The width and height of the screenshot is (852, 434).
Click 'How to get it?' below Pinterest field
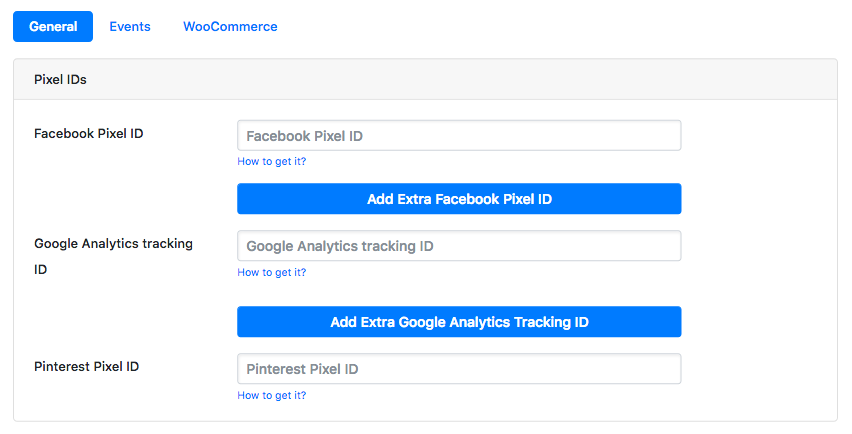pyautogui.click(x=271, y=395)
